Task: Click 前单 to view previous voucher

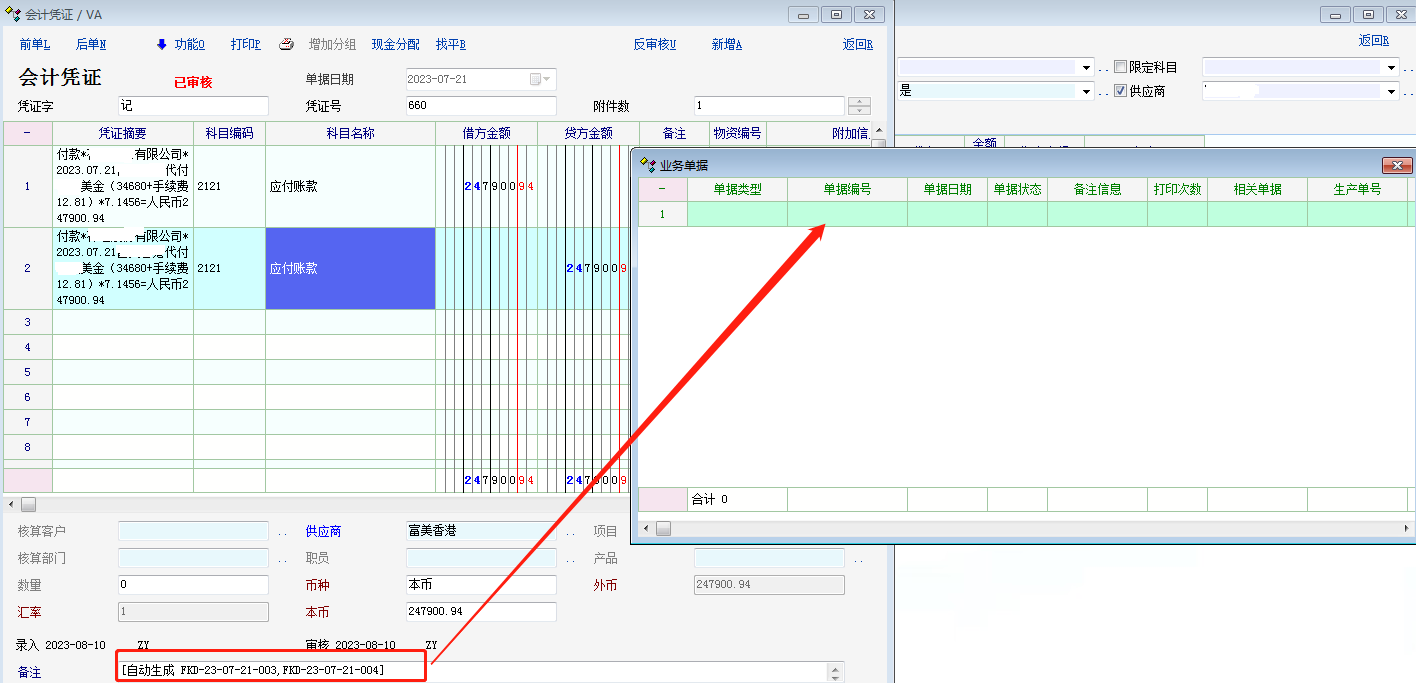Action: [x=34, y=45]
